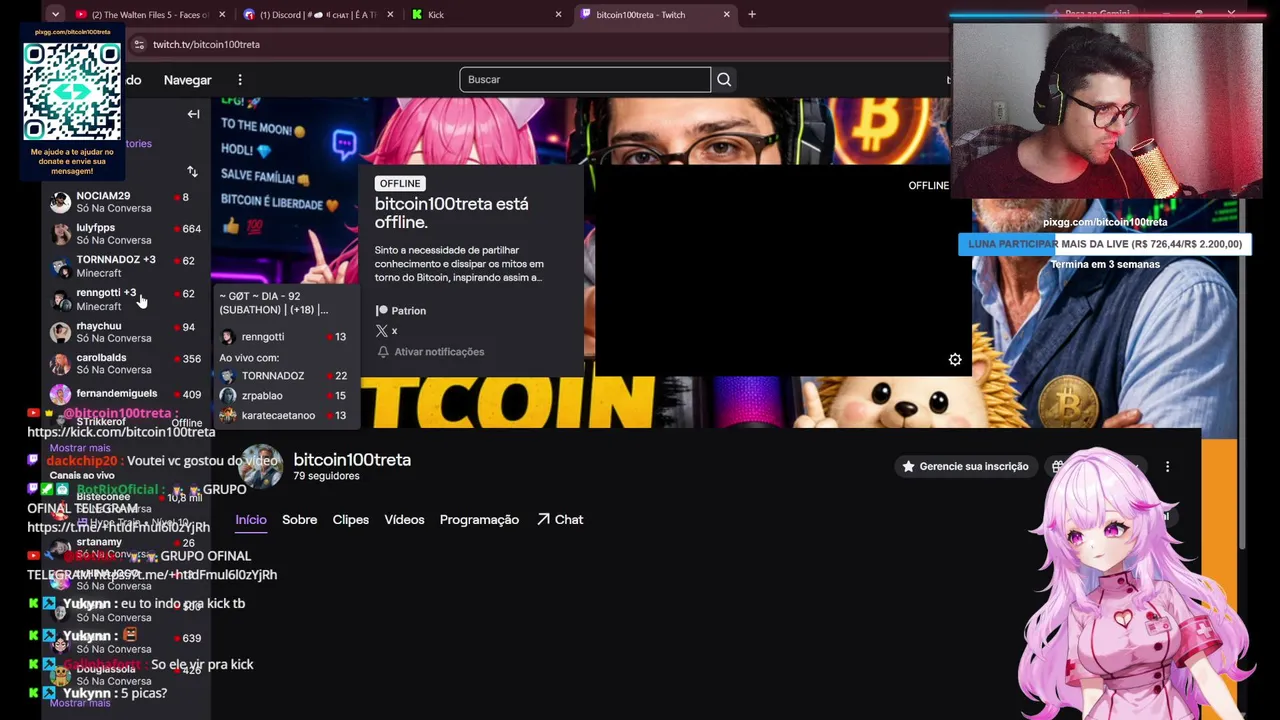The image size is (1280, 720).
Task: Open the three-dot menu beside Navegar
Action: pyautogui.click(x=240, y=80)
